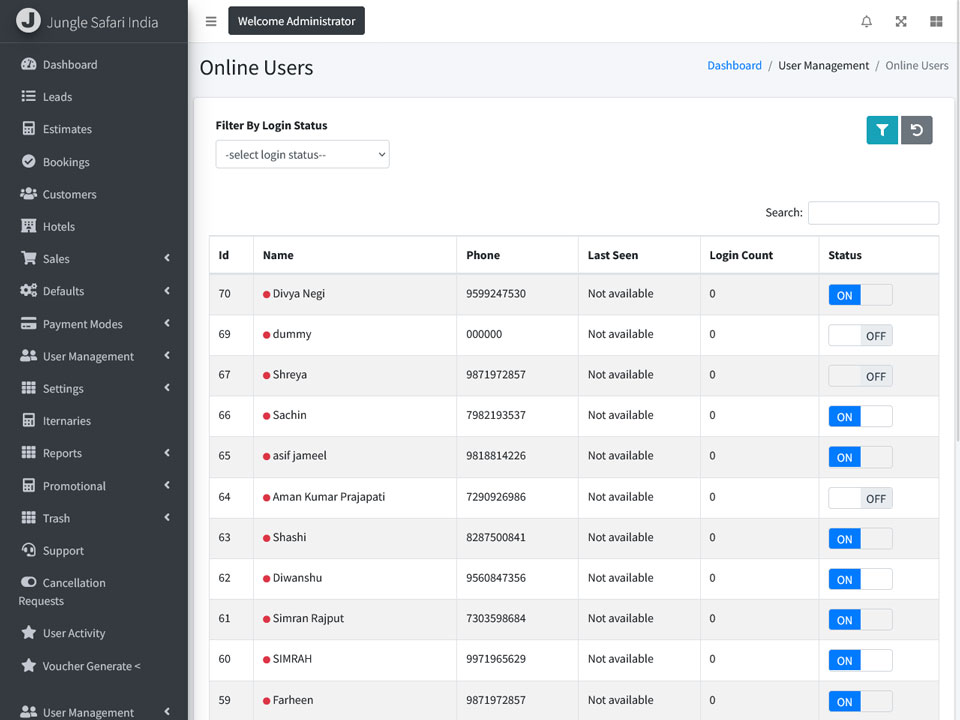Click the Iternaries calculator icon

[28, 420]
